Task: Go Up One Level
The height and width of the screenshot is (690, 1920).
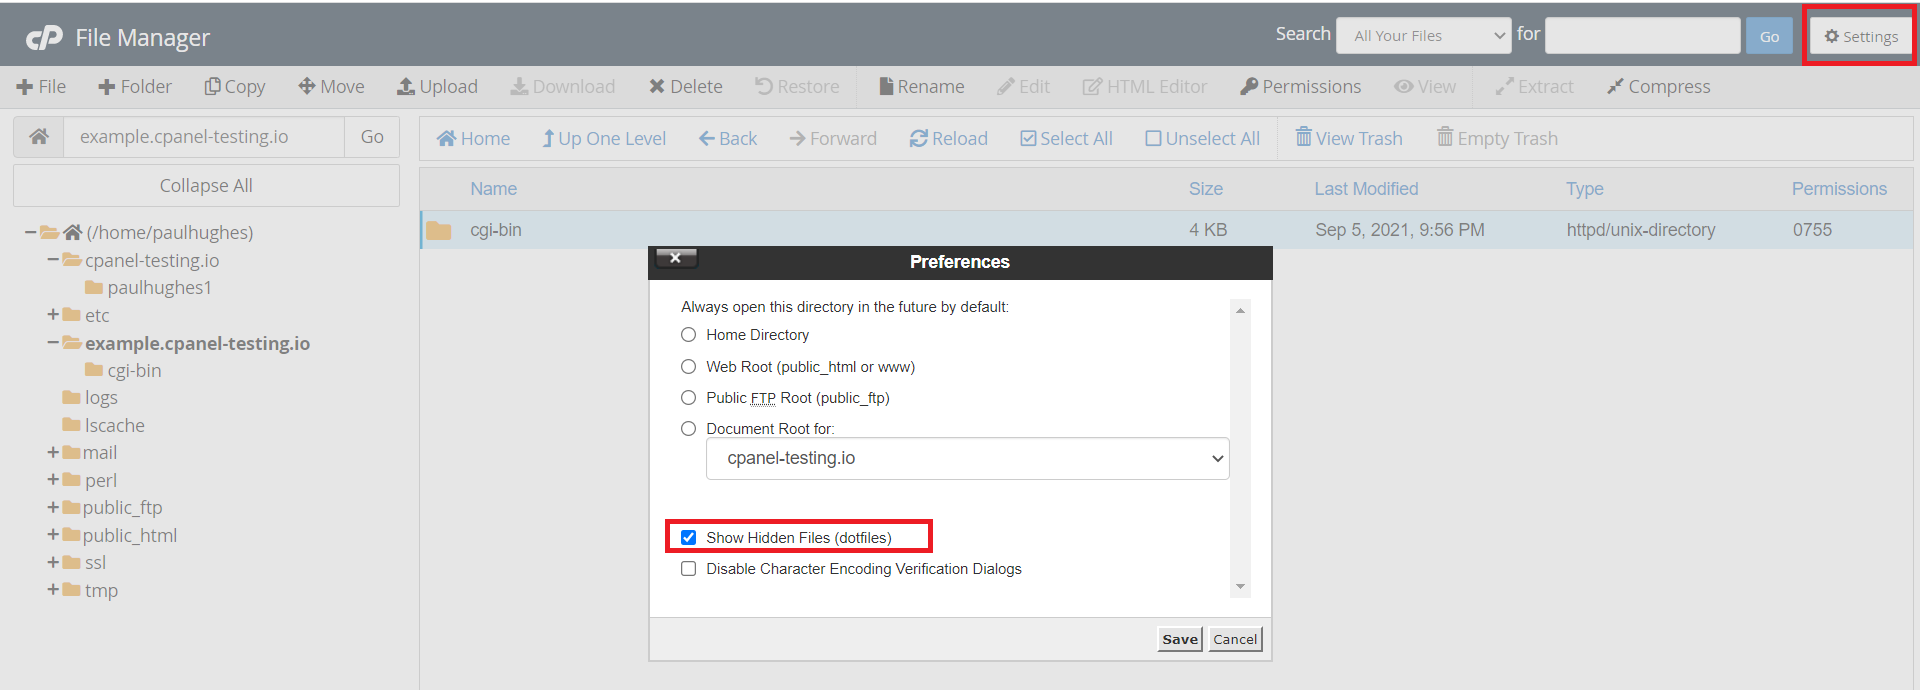Action: [x=604, y=139]
